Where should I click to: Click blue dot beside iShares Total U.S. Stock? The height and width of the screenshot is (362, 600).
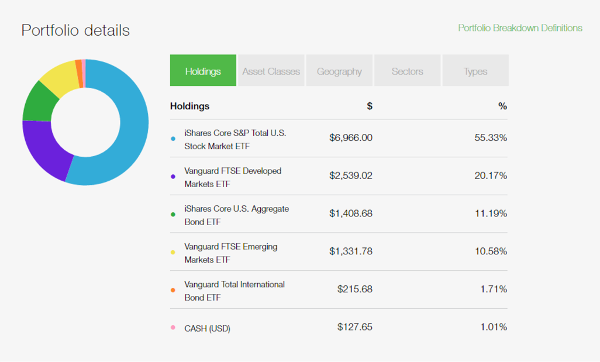click(173, 139)
